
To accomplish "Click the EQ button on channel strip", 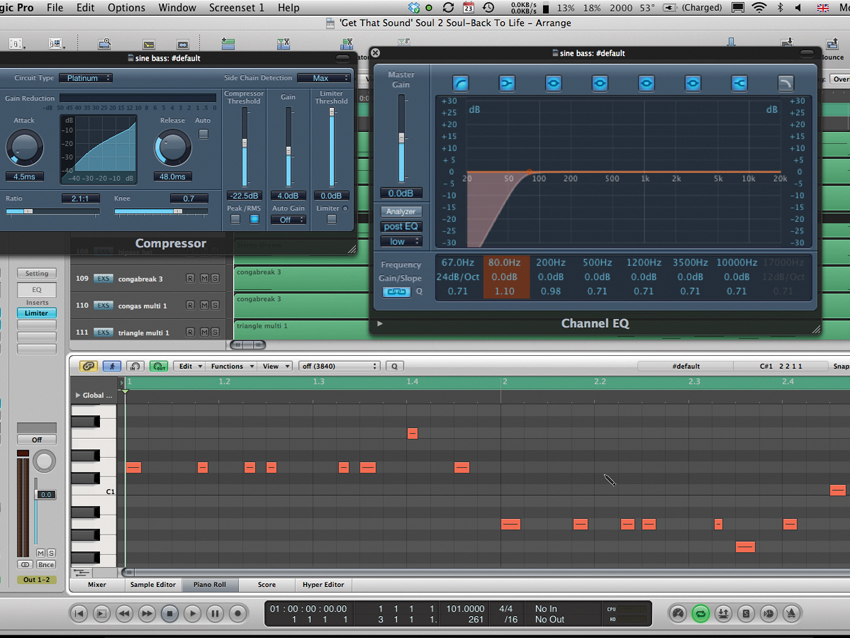I will [x=37, y=289].
